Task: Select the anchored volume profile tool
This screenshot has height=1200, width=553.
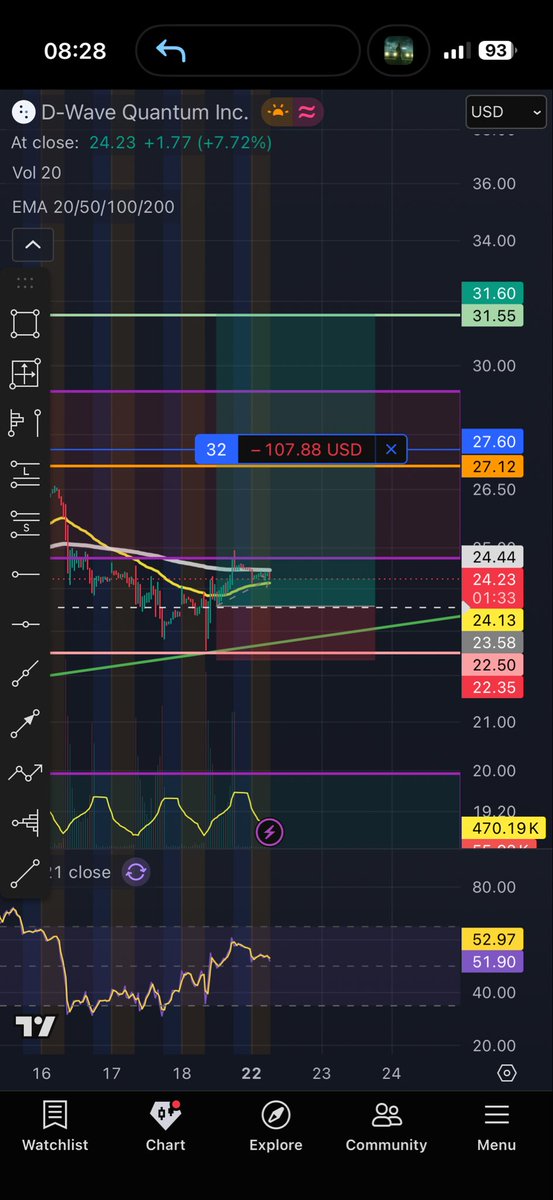Action: tap(25, 822)
